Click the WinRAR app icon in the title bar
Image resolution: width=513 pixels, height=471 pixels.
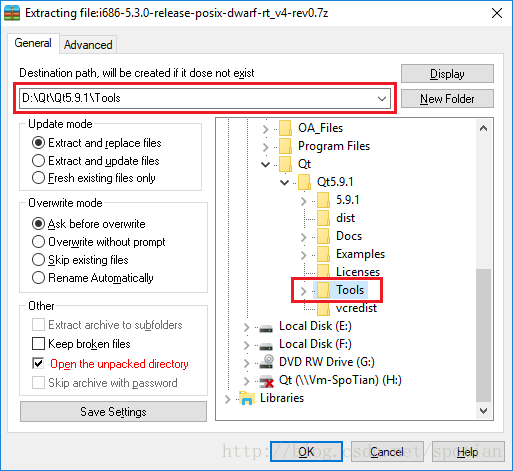12,13
